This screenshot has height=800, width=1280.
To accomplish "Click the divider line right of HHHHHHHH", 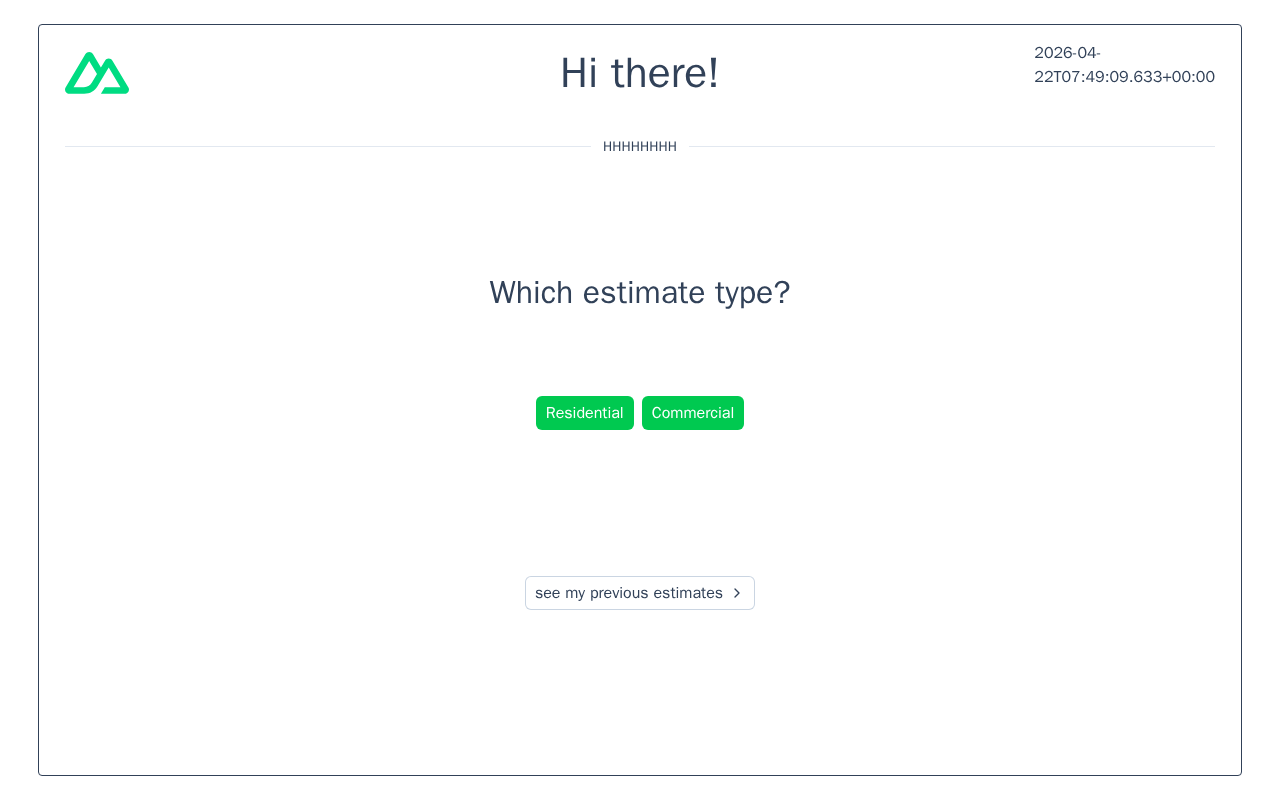I will tap(951, 147).
